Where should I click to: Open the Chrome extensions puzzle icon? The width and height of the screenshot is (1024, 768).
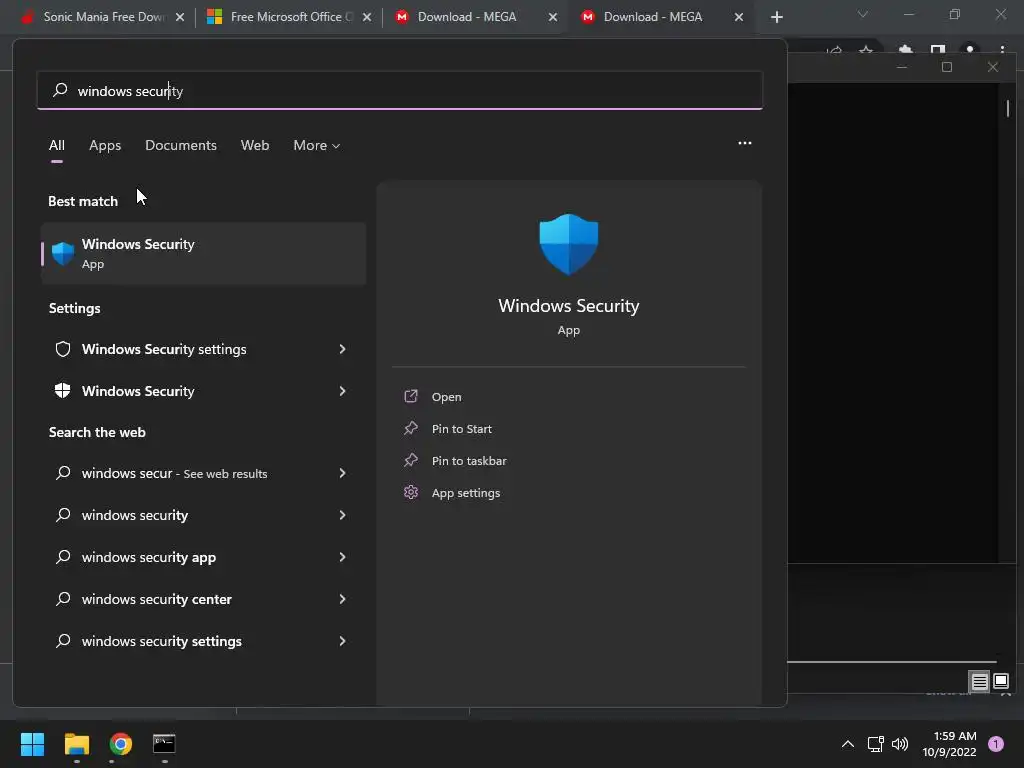pyautogui.click(x=905, y=50)
